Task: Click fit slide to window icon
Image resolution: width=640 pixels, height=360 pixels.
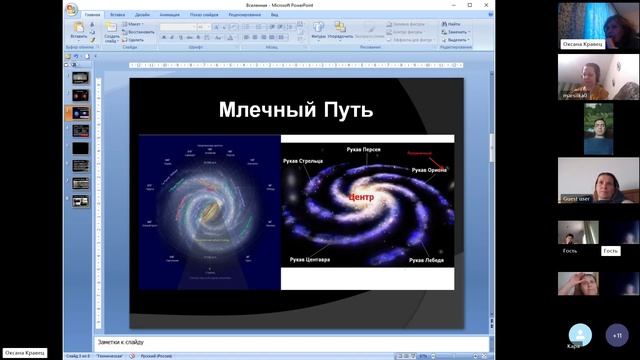Action: click(484, 356)
